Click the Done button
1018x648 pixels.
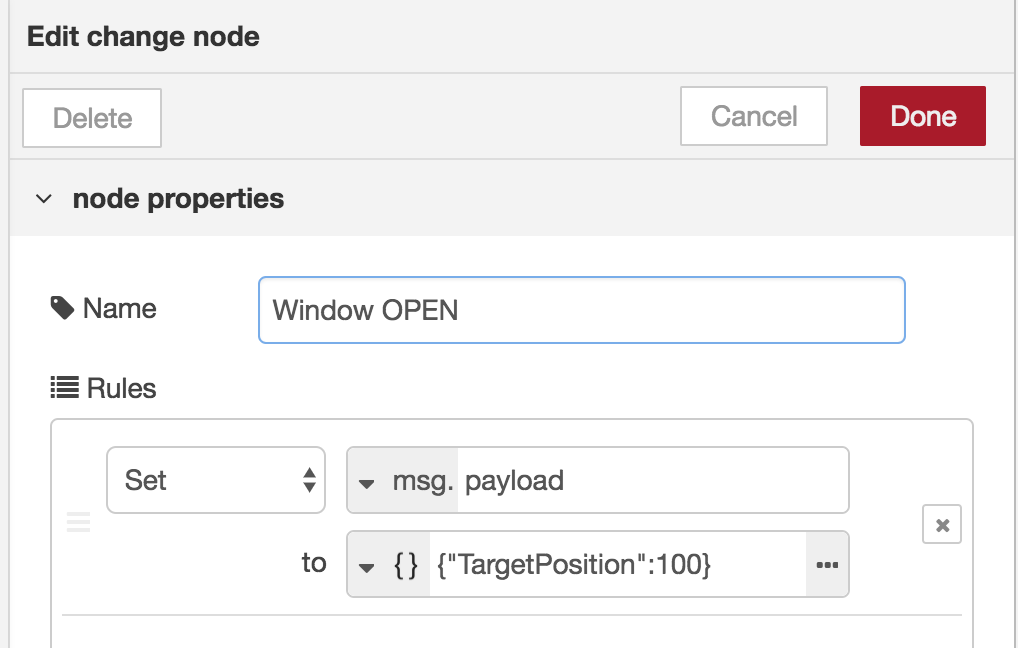pos(922,116)
